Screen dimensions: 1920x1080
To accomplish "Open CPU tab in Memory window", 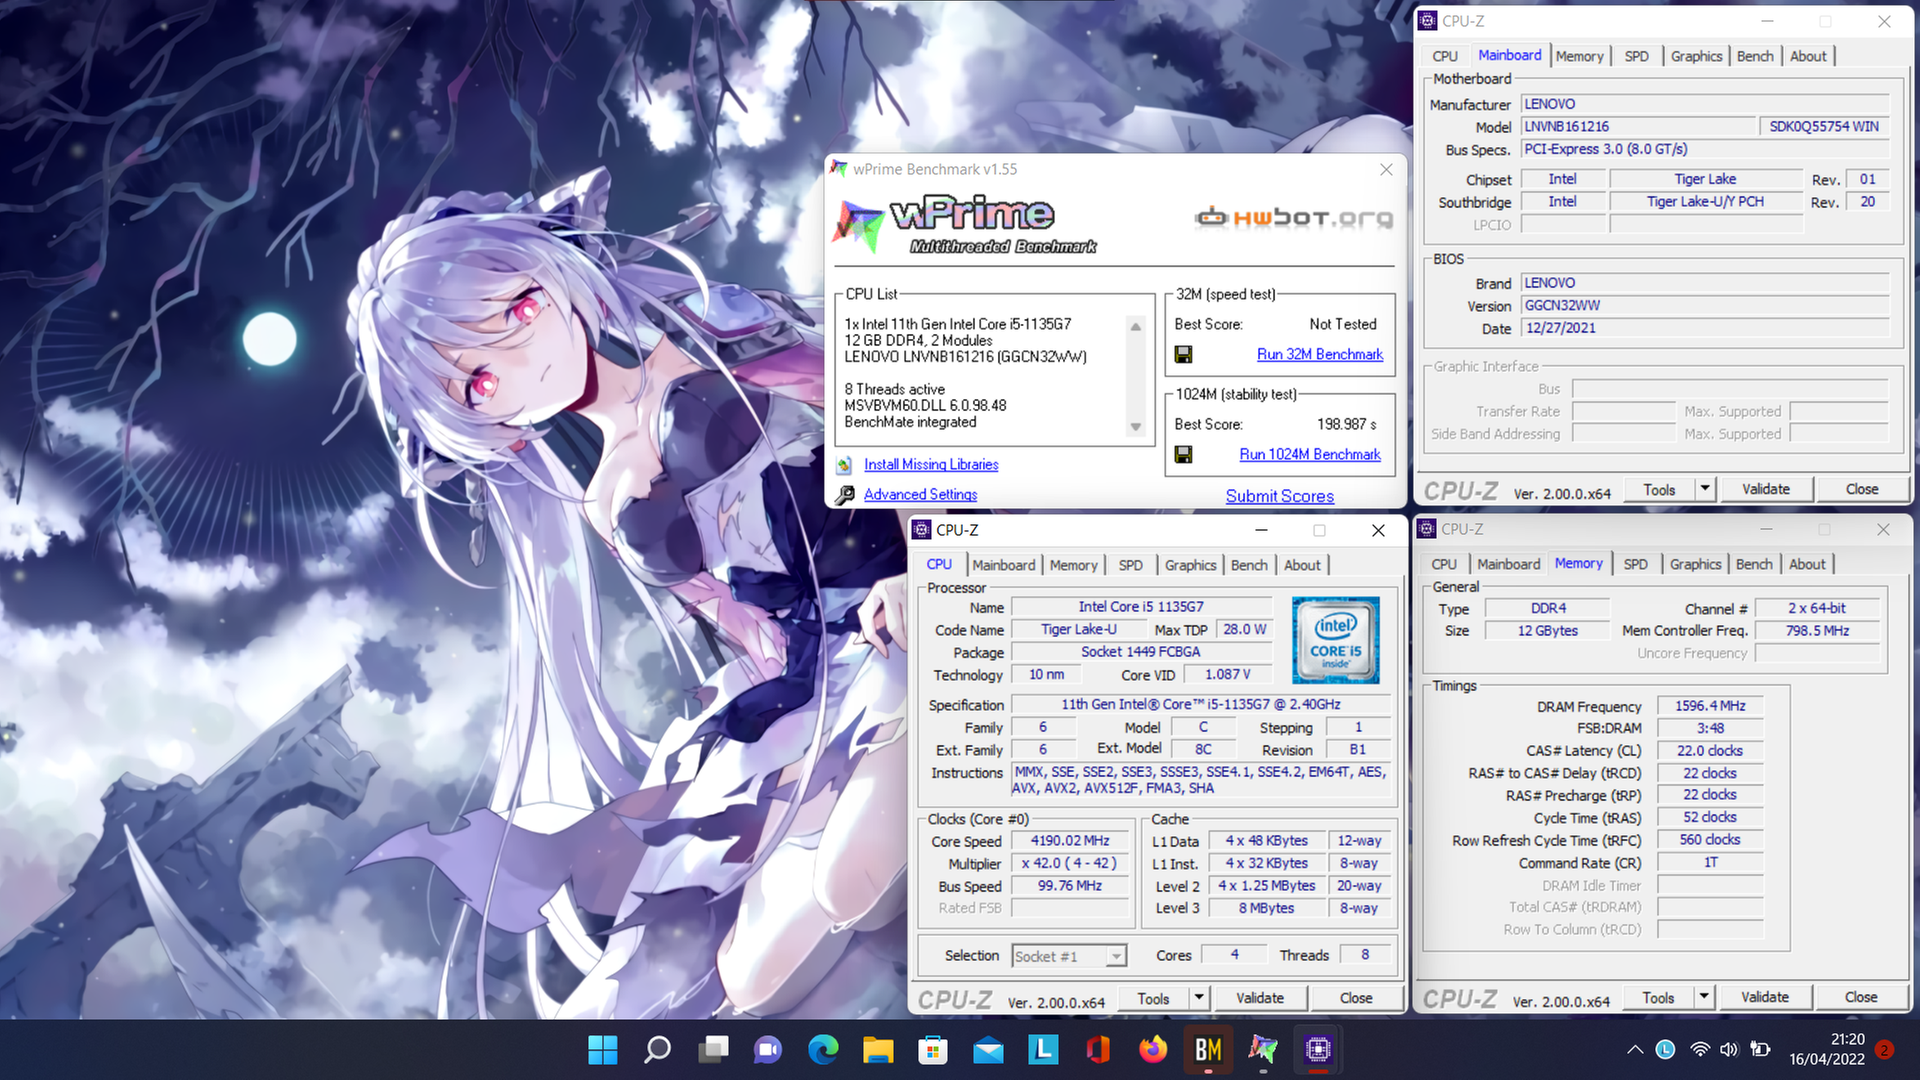I will 1444,564.
